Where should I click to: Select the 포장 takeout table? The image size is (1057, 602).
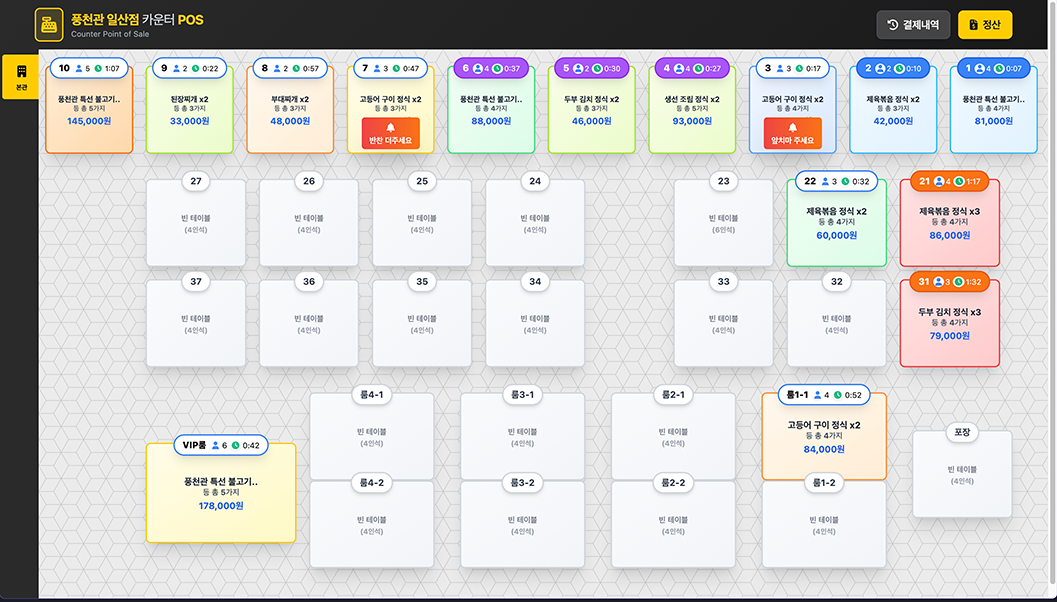pyautogui.click(x=962, y=475)
